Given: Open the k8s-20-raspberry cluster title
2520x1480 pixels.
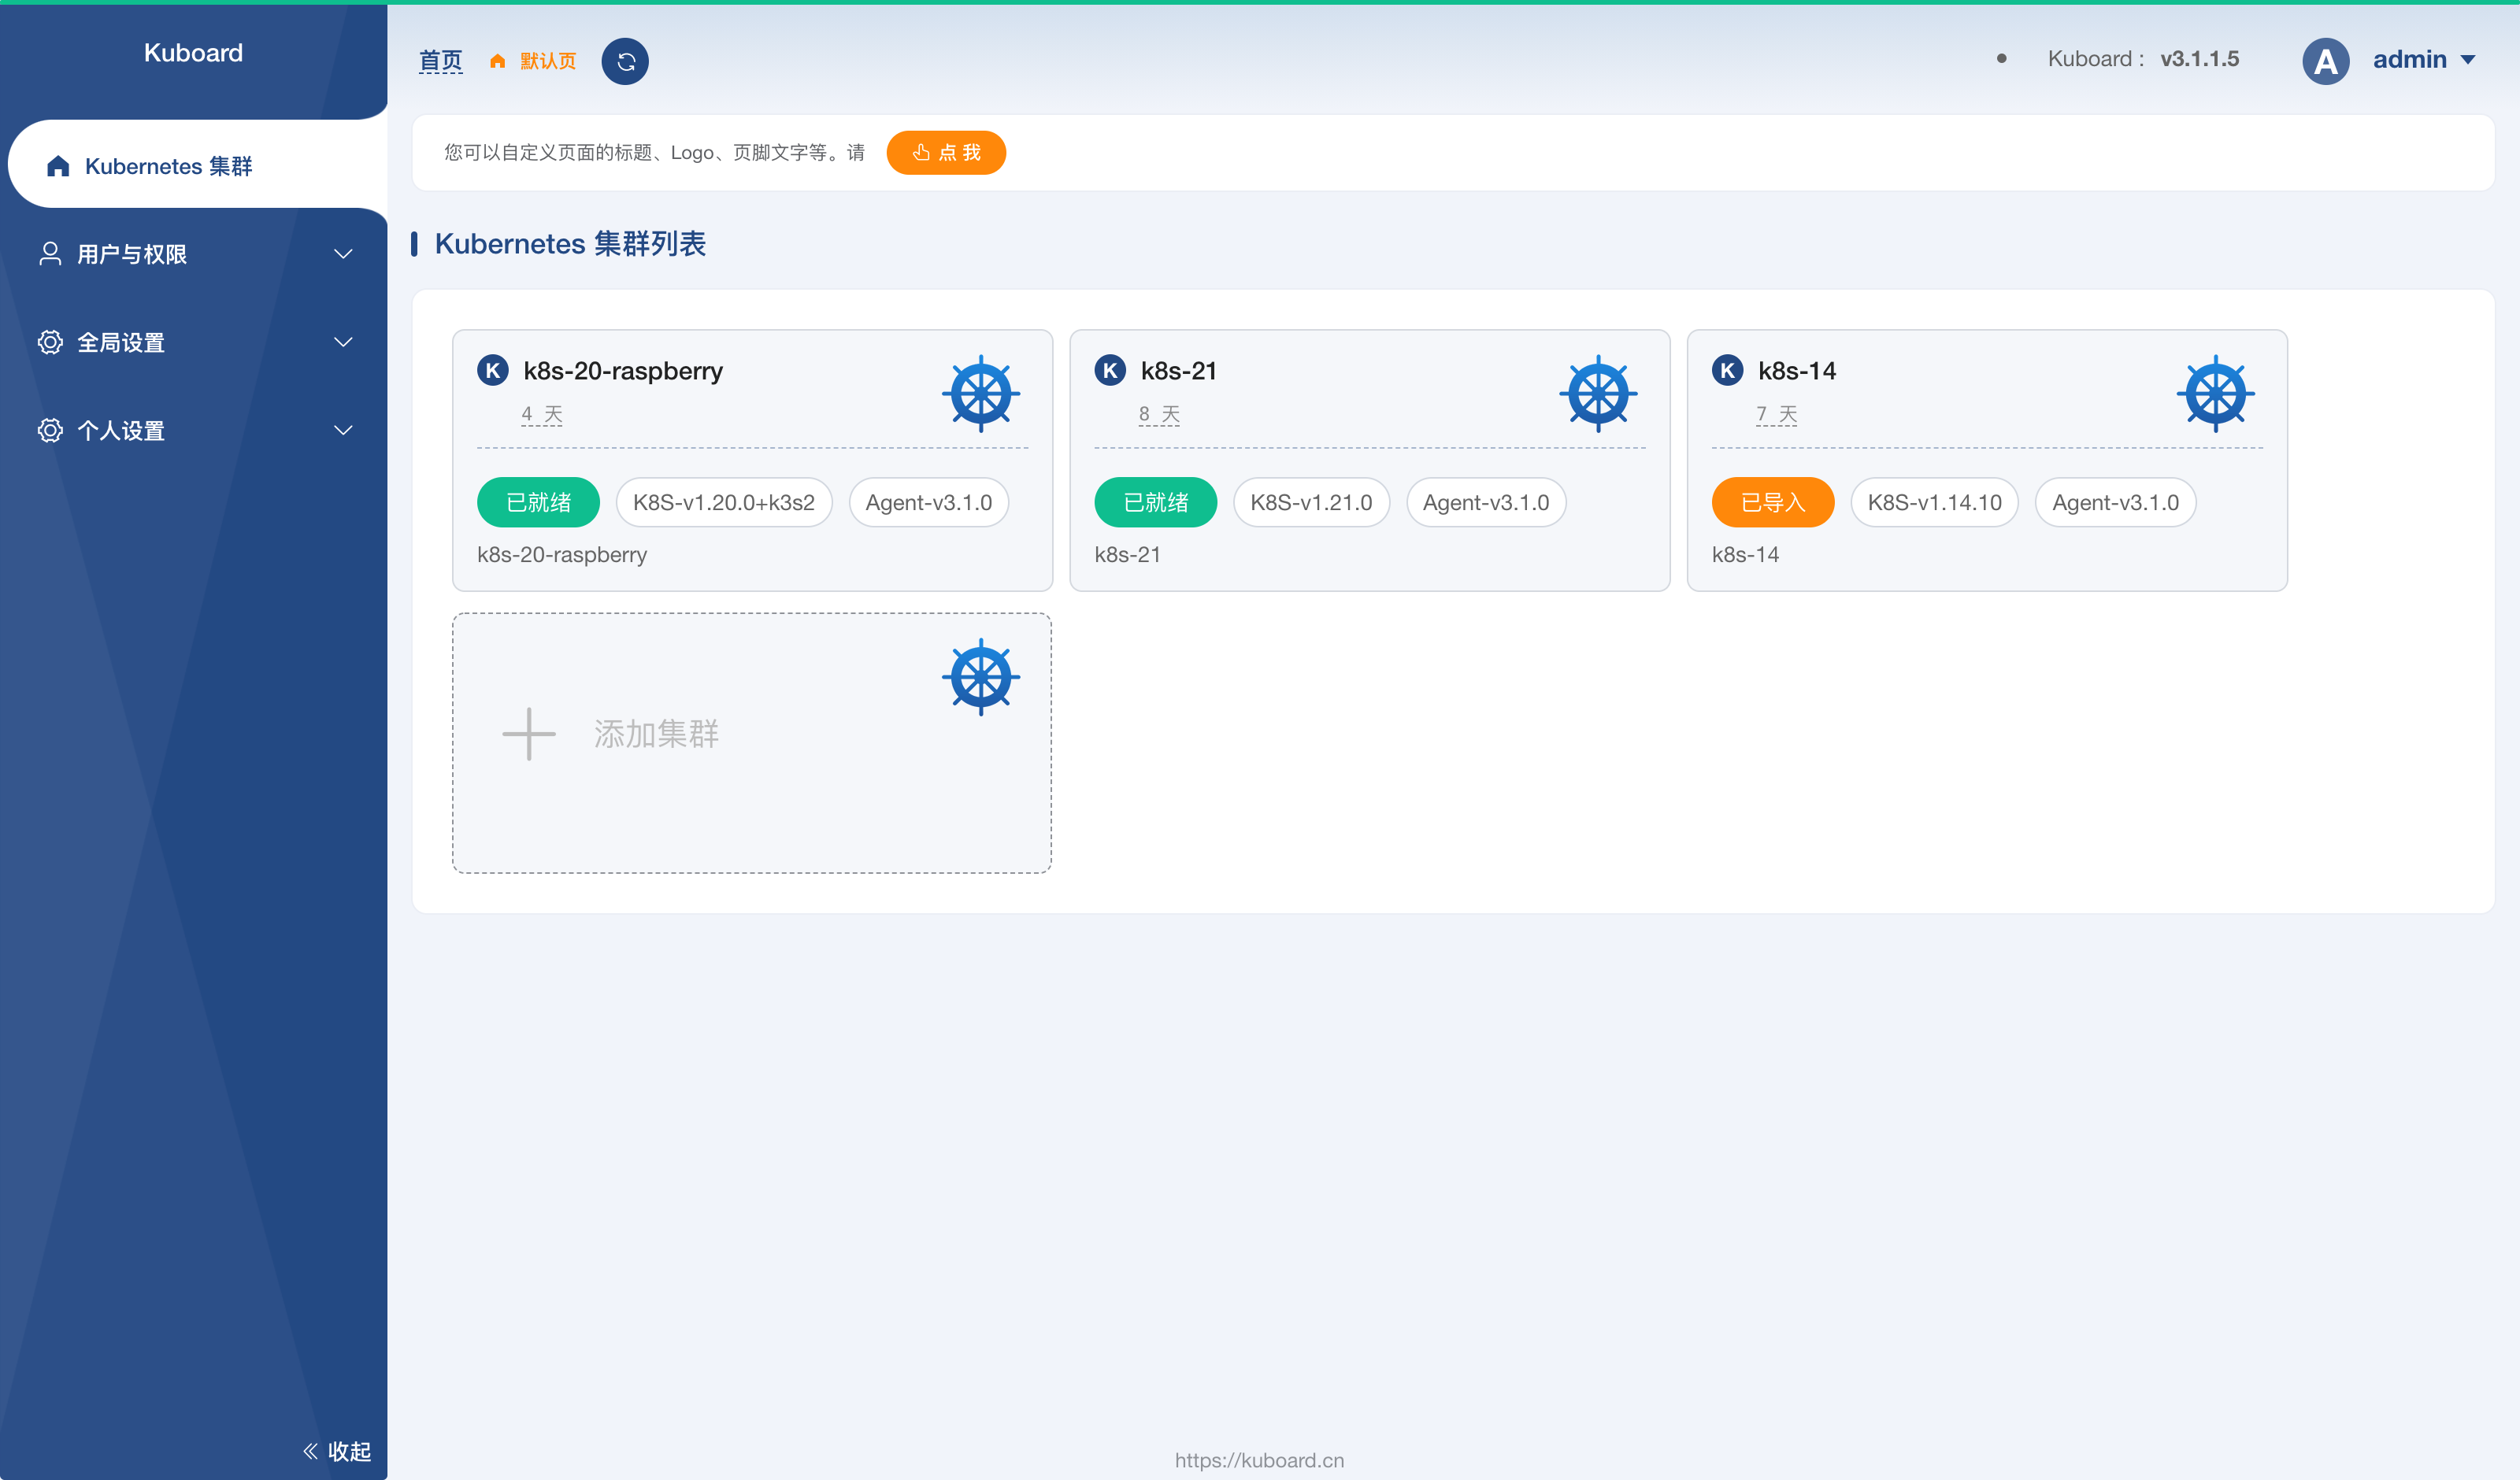Looking at the screenshot, I should click(x=623, y=371).
